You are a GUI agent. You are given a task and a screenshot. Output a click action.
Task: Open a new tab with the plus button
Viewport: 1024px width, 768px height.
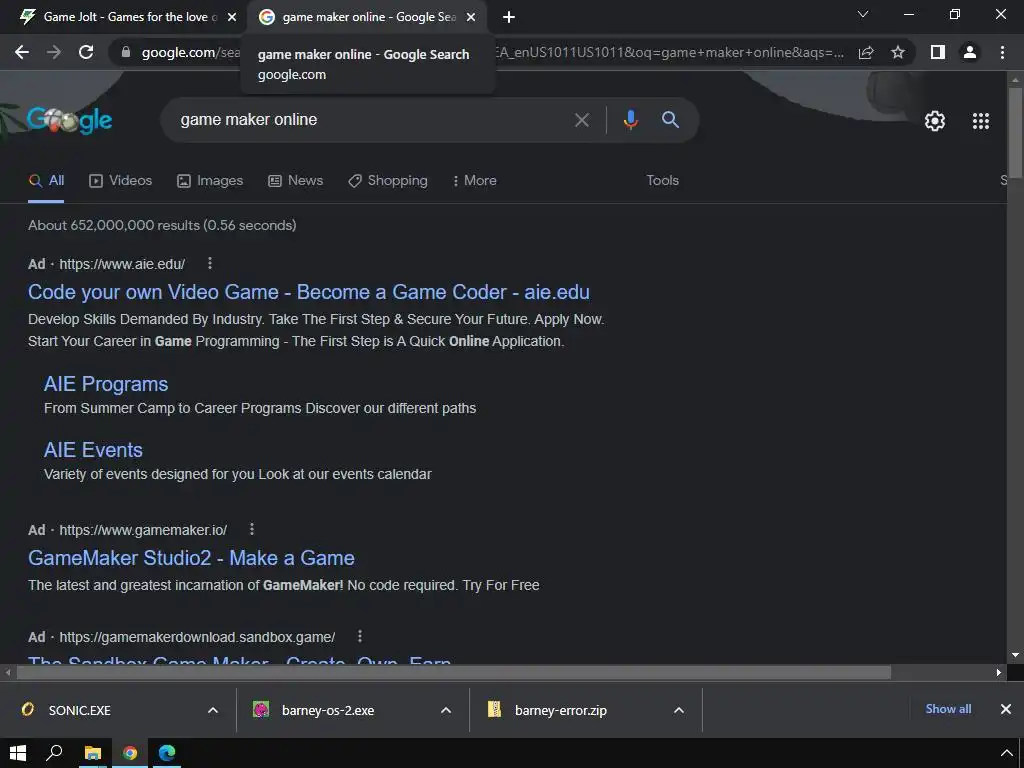[x=509, y=17]
